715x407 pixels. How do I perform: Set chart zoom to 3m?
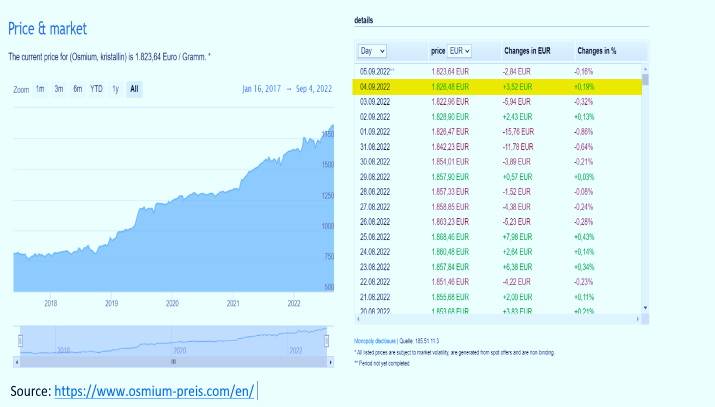59,89
